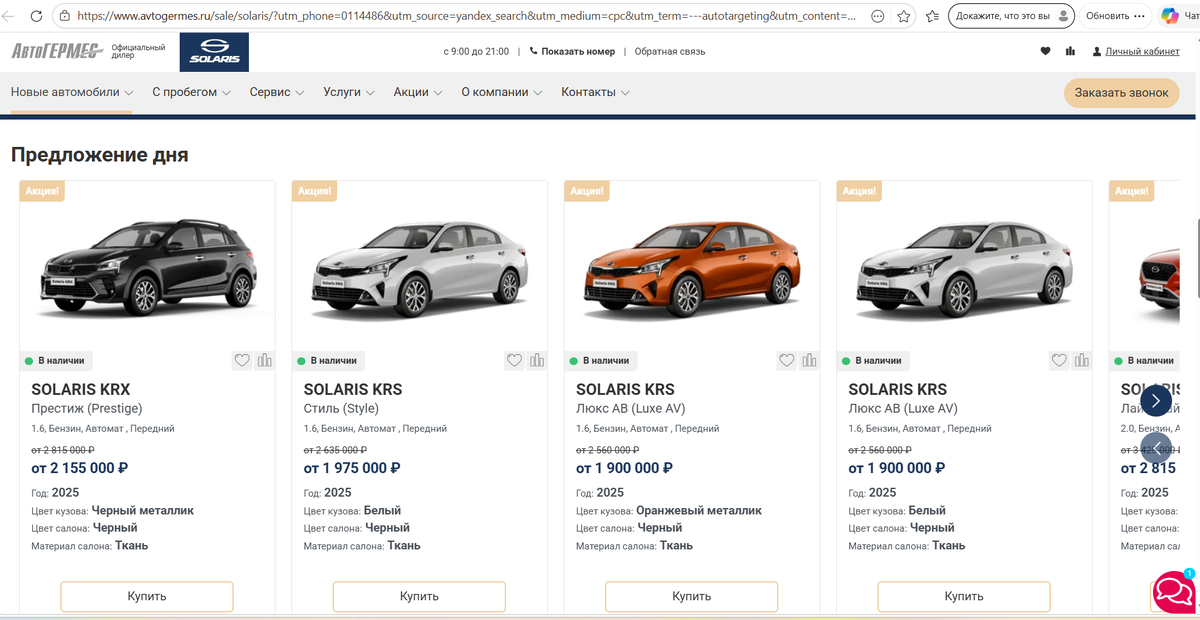Click the АвтоГЕРМЕС logo

(58, 51)
